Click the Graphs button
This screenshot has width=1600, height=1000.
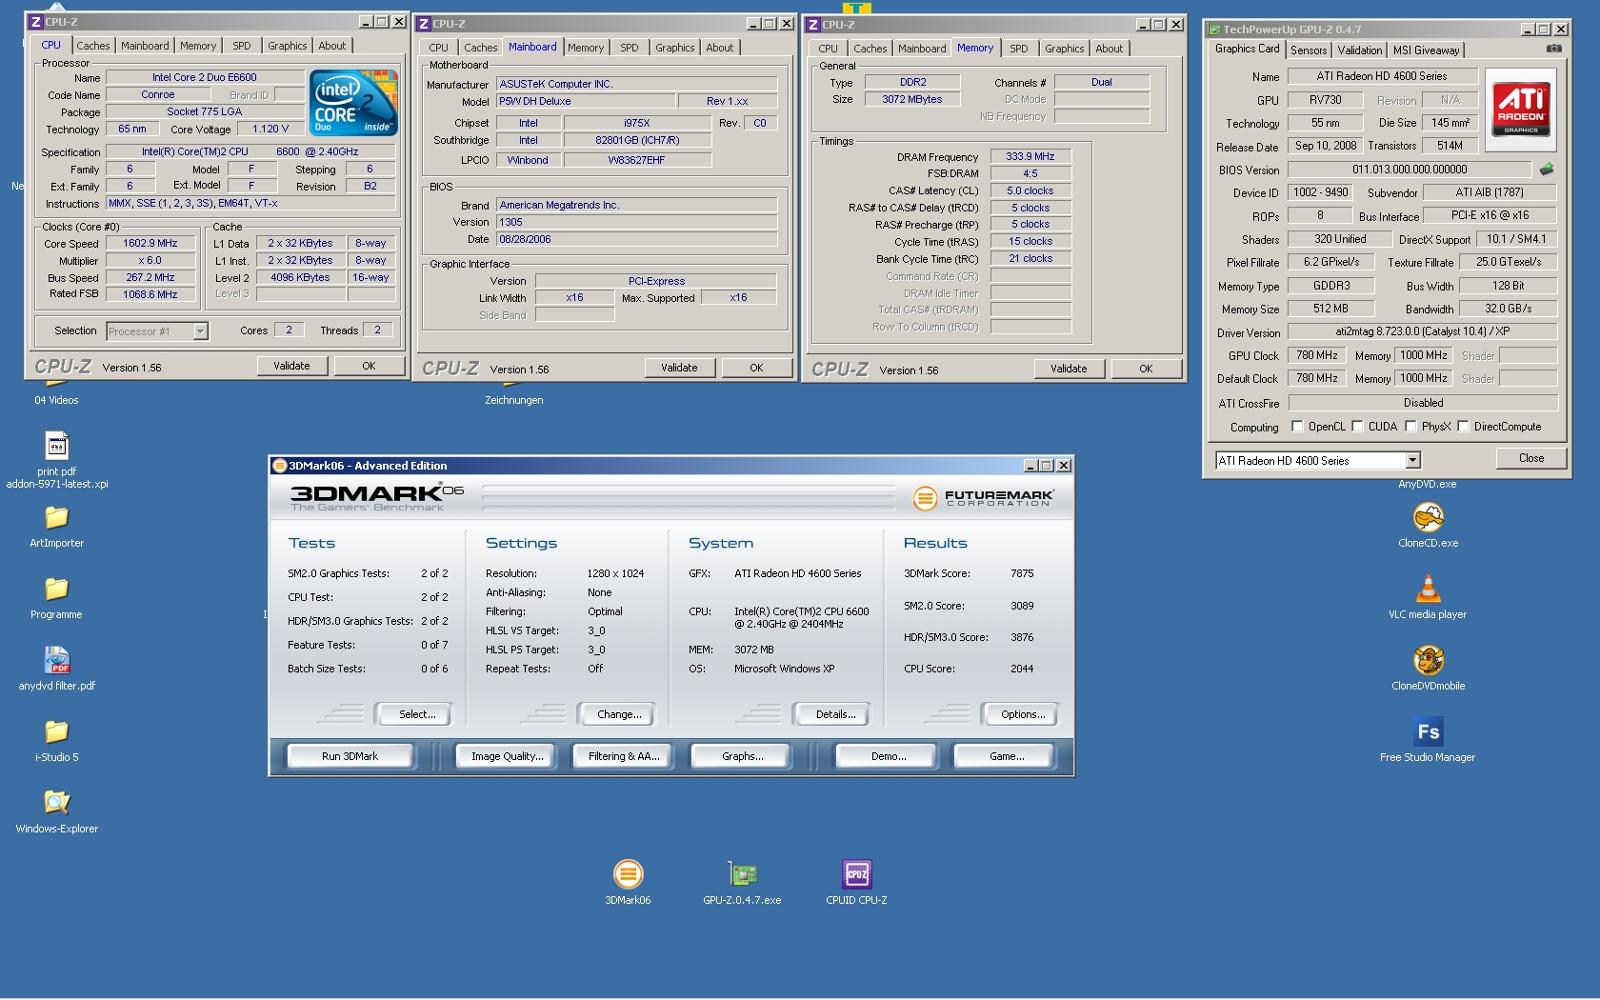click(742, 756)
